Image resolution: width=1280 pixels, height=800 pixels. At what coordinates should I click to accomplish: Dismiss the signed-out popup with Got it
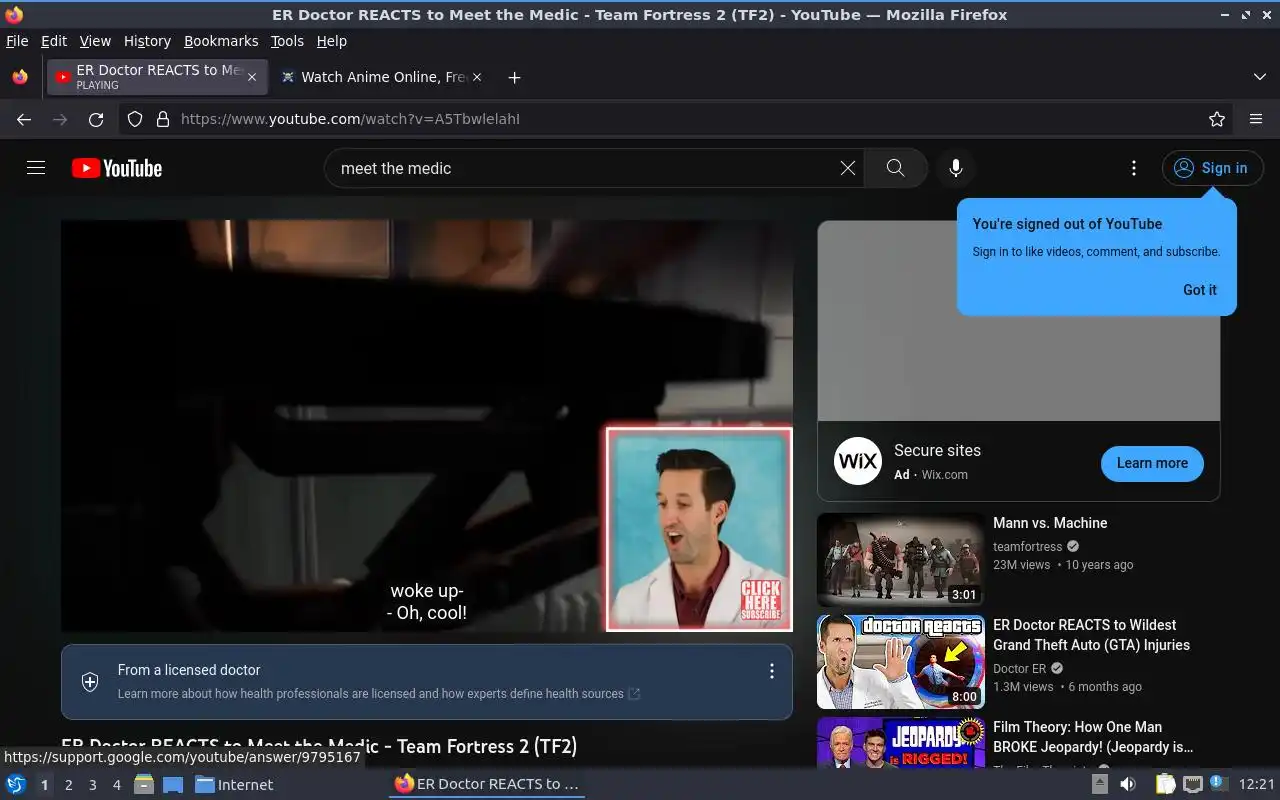1200,290
